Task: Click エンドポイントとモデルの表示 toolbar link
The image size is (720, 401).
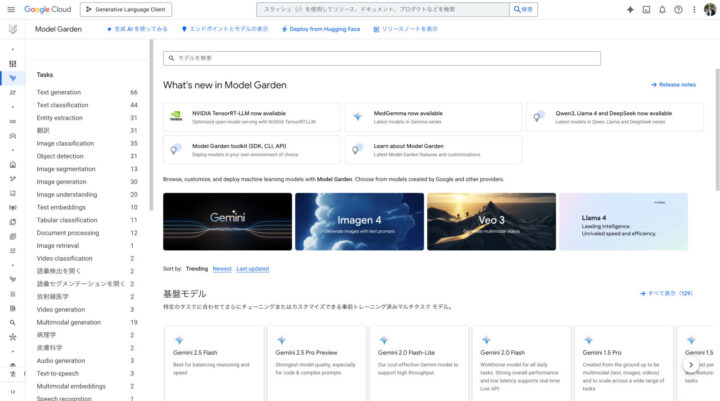Action: (225, 29)
